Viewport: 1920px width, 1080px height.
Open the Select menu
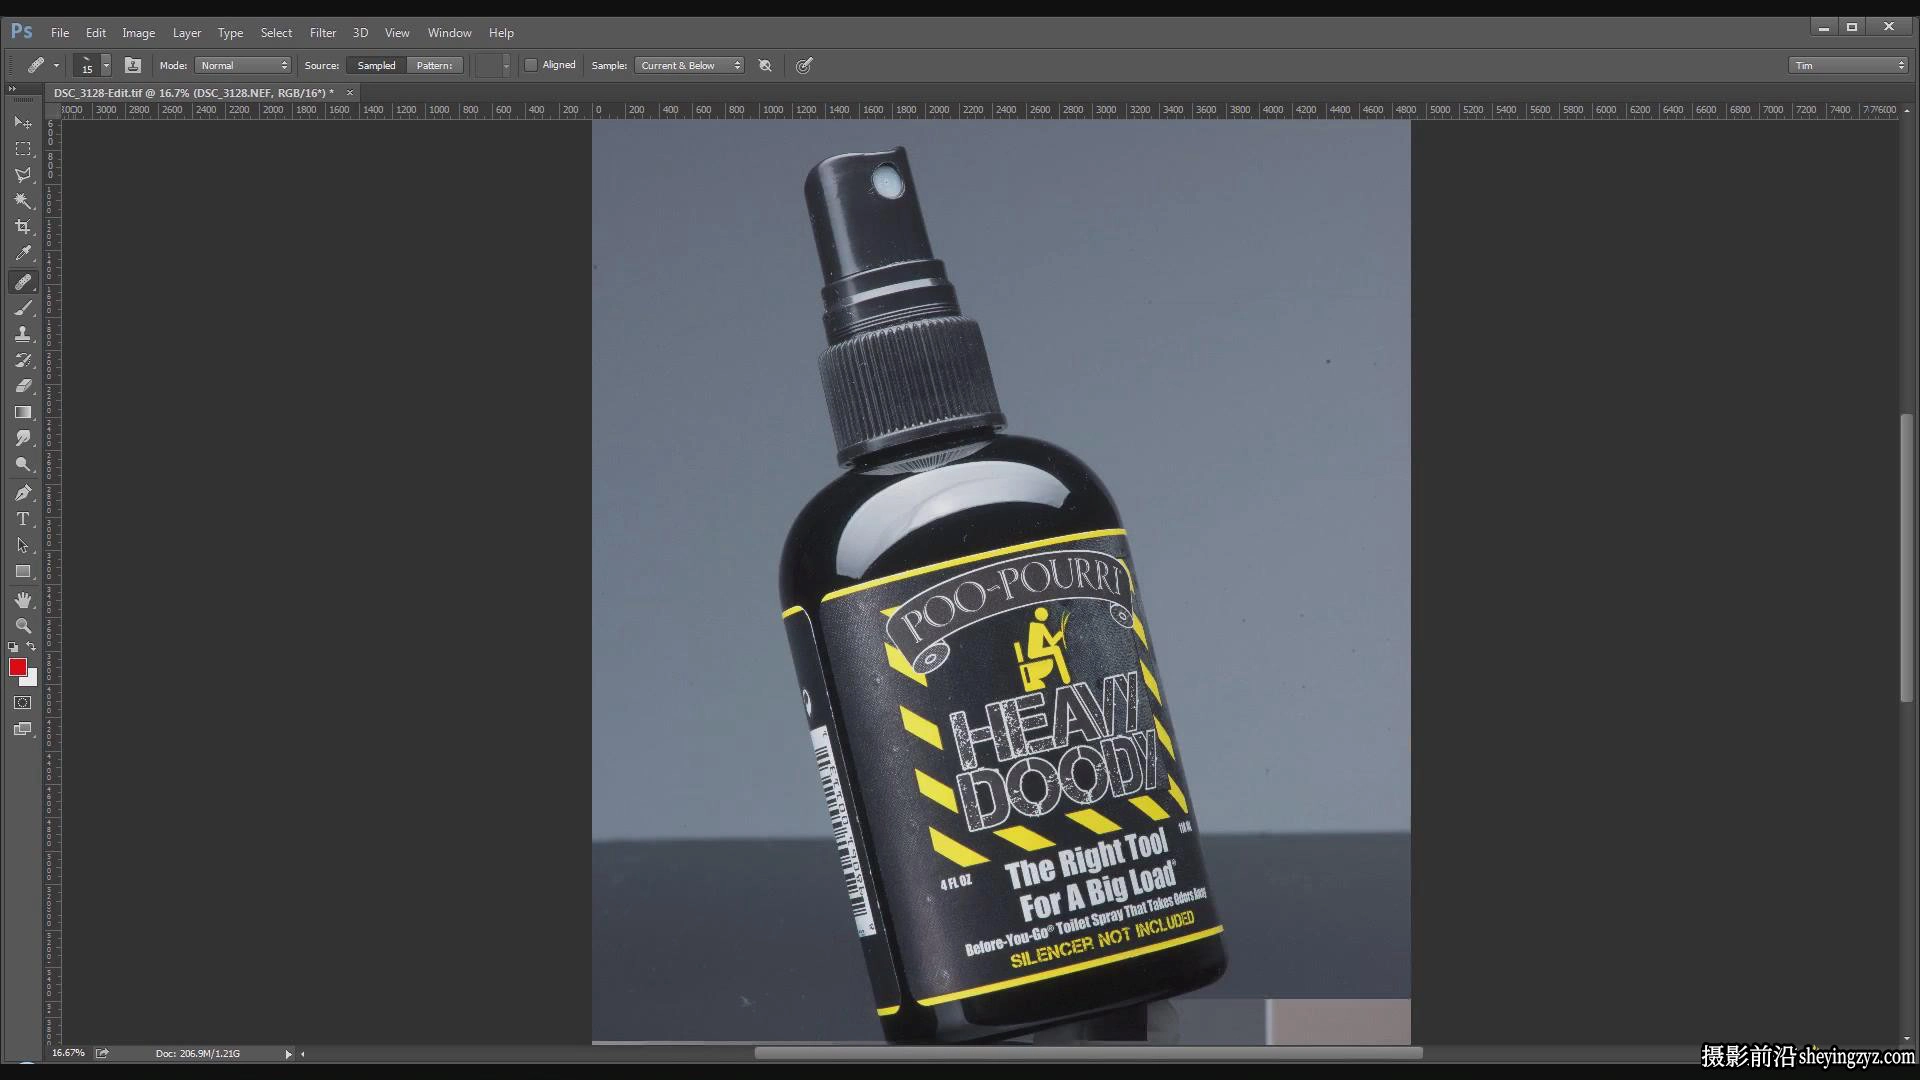pos(277,33)
